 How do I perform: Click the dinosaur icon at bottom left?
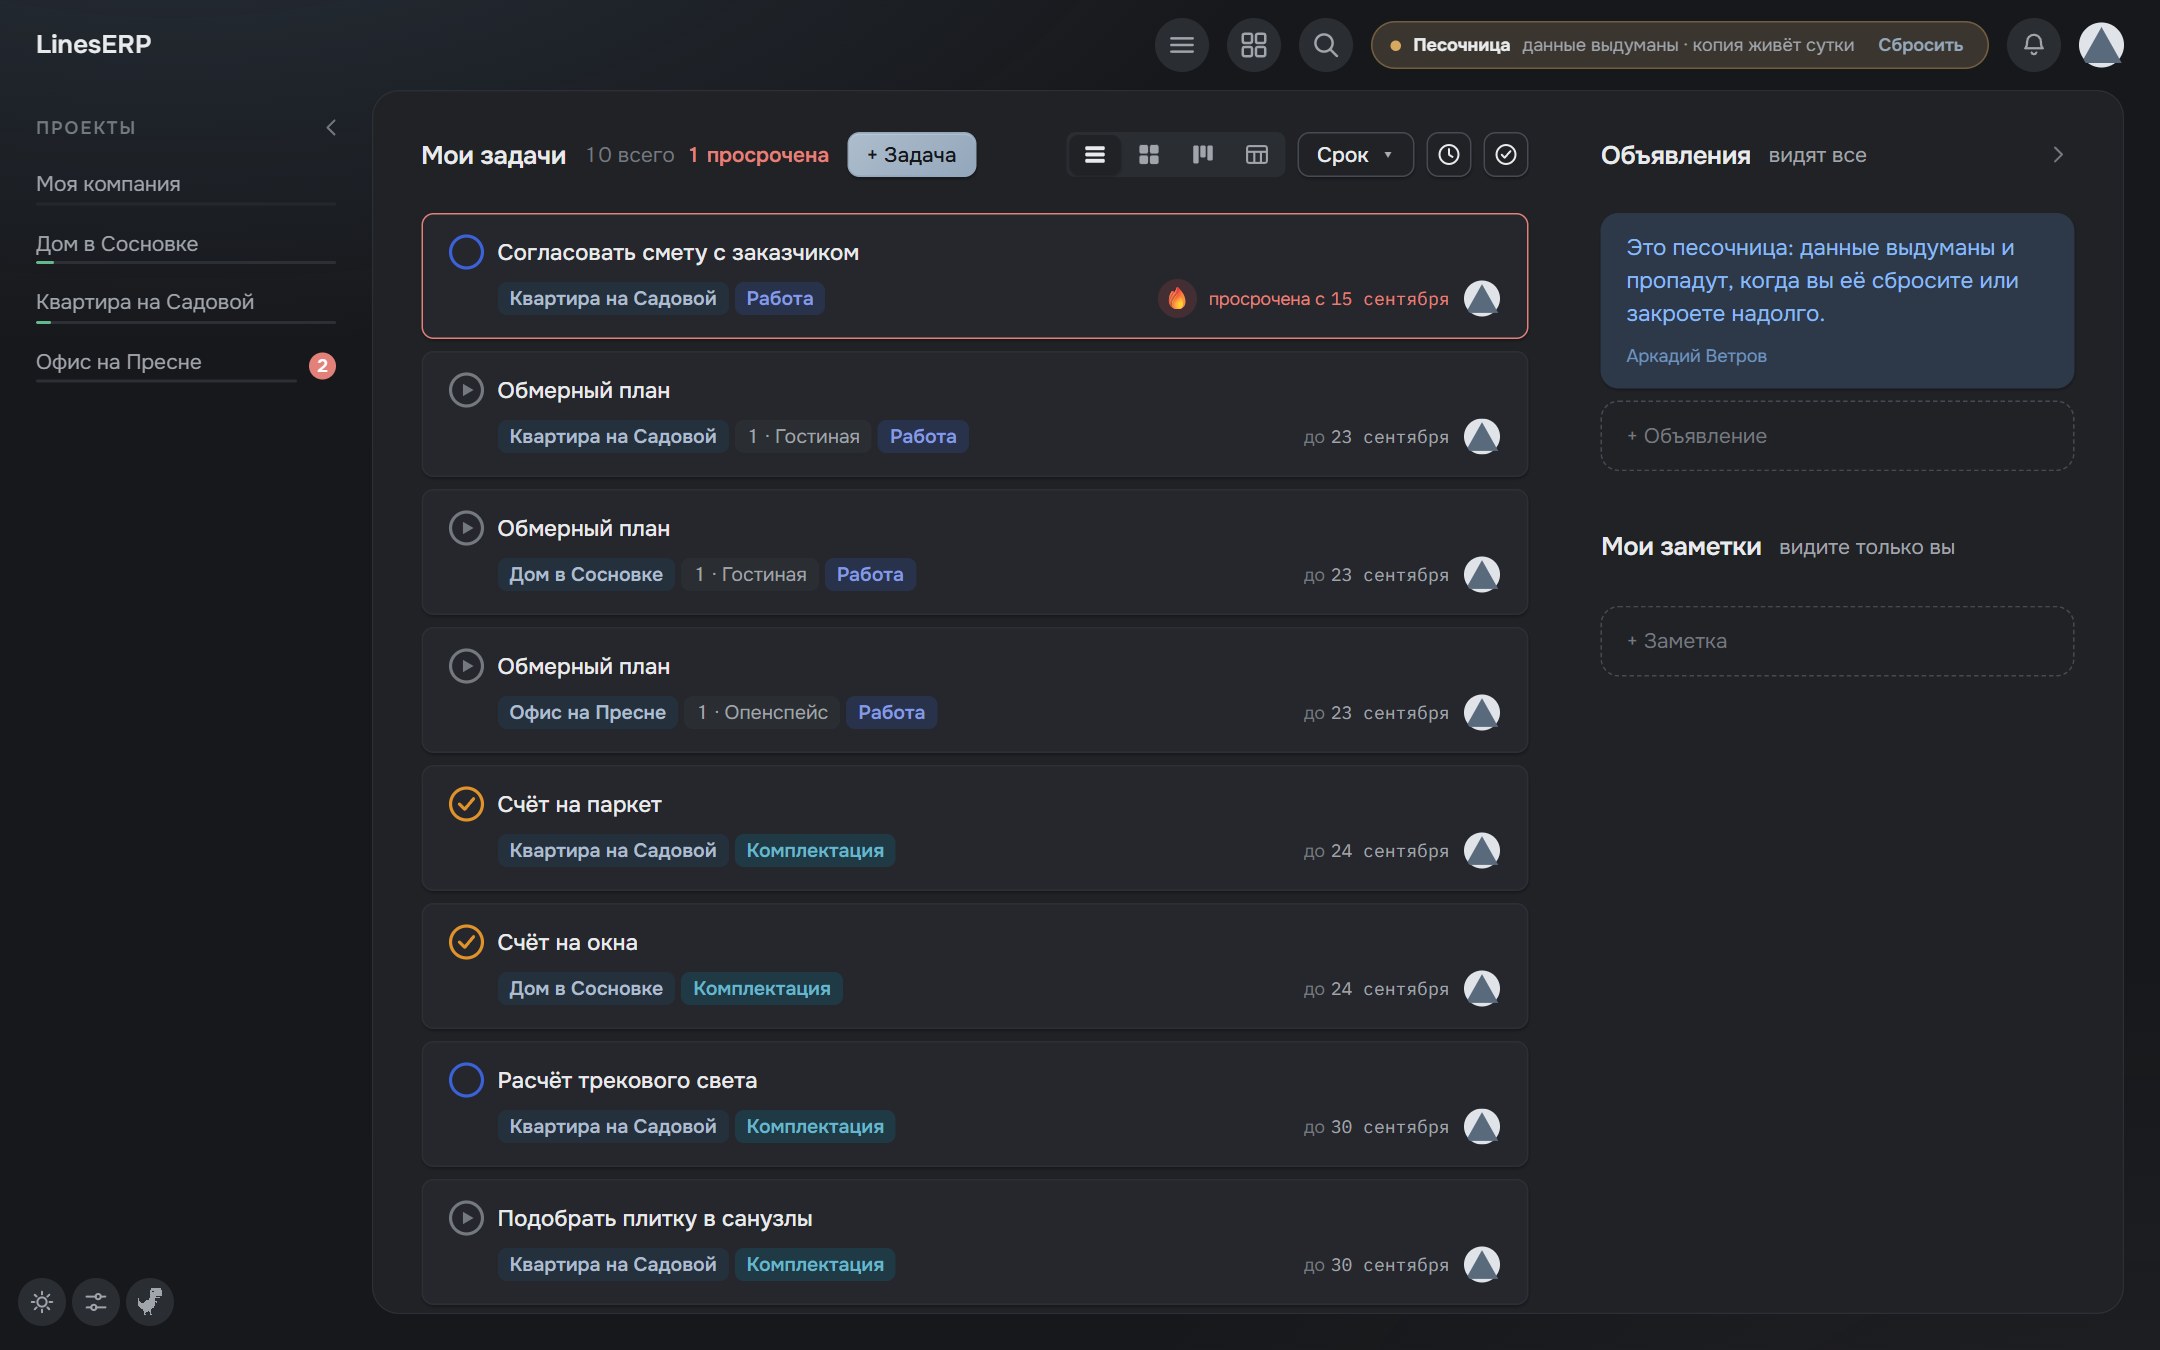click(150, 1302)
